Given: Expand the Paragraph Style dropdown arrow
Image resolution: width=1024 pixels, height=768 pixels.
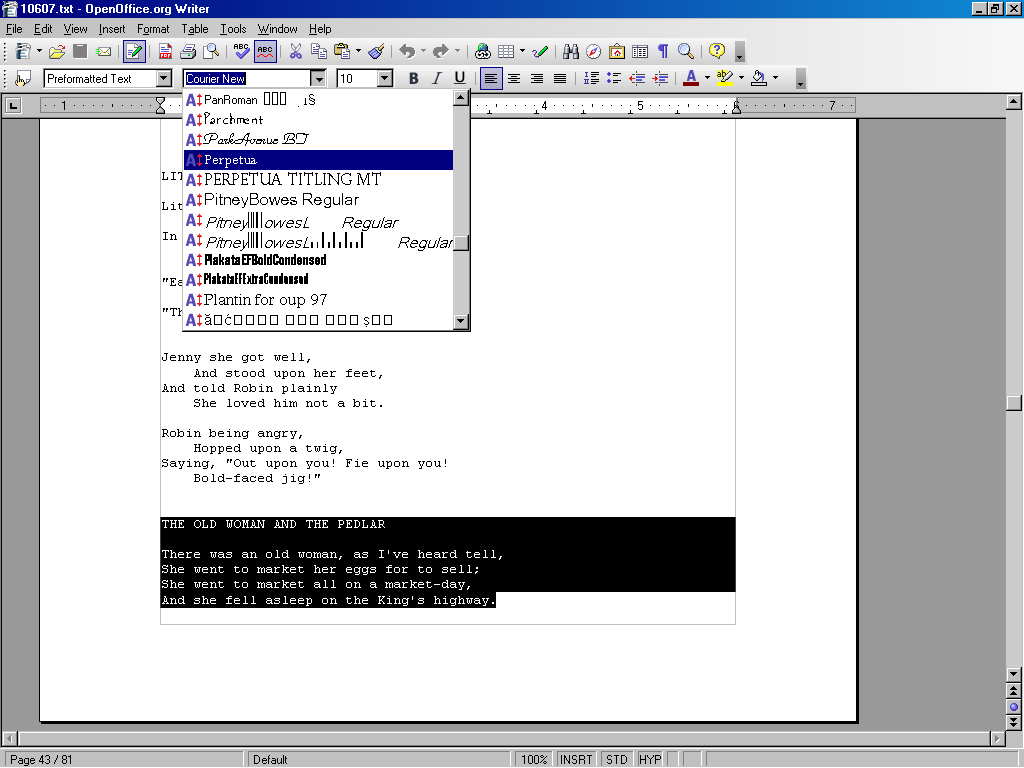Looking at the screenshot, I should (x=164, y=78).
